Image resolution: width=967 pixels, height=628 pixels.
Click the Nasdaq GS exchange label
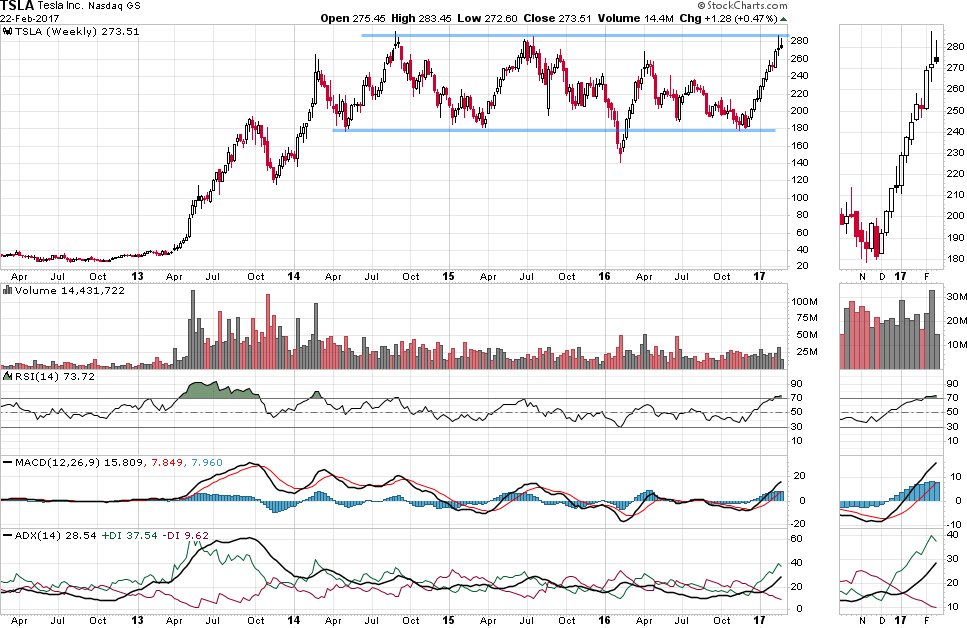tap(117, 6)
